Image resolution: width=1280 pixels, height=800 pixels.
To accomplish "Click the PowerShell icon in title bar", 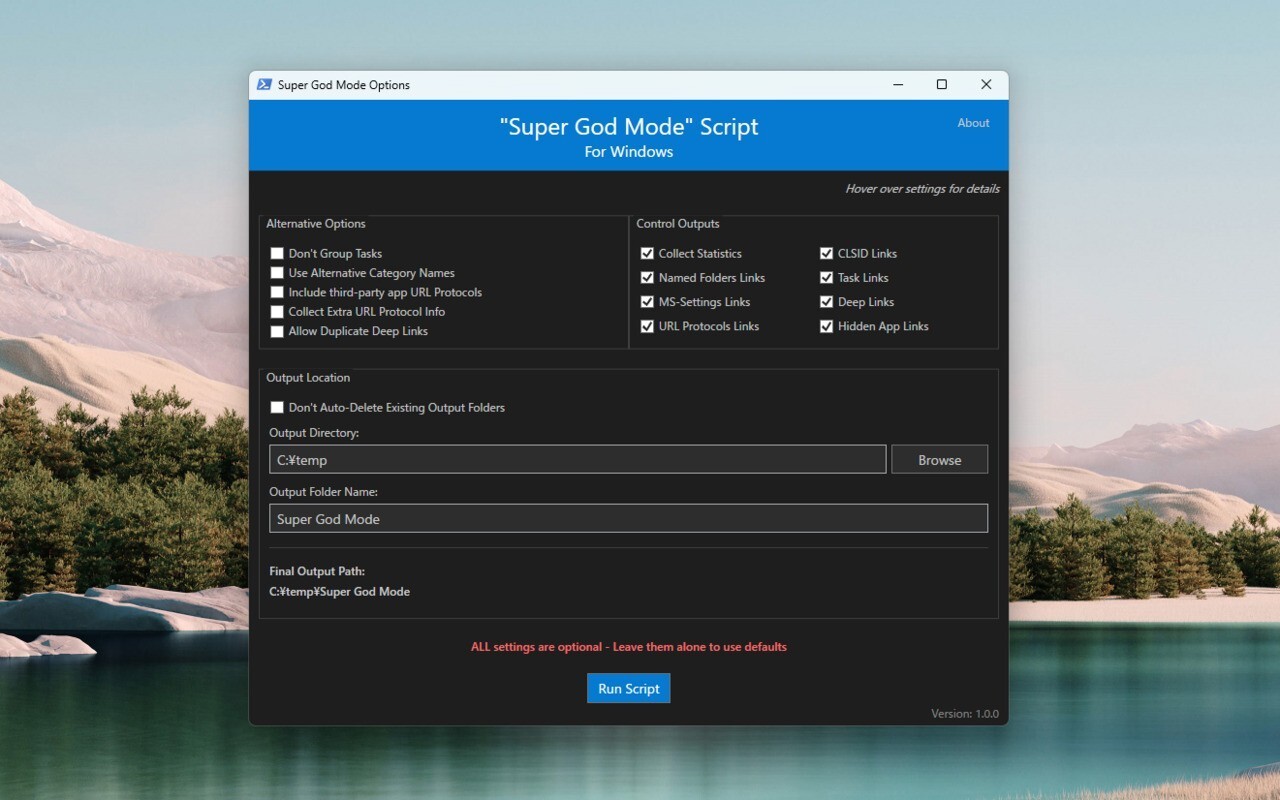I will [x=264, y=85].
